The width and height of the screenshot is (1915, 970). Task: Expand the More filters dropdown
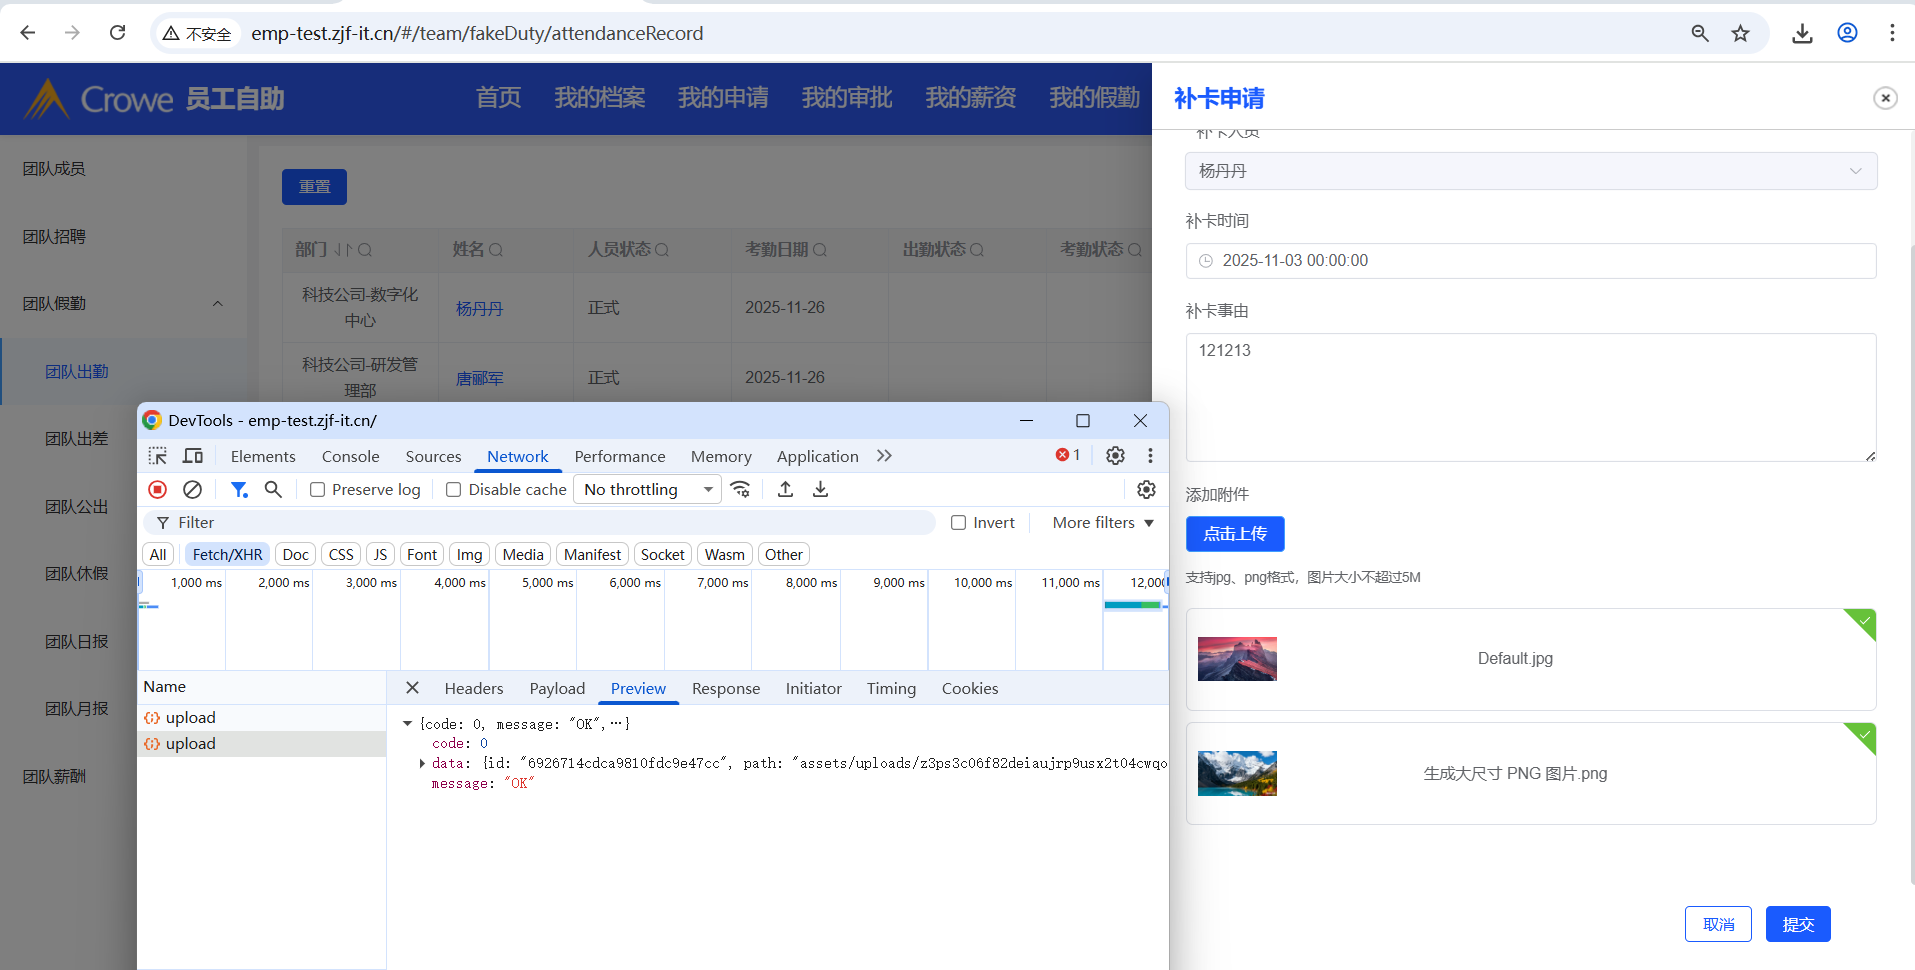(x=1102, y=523)
